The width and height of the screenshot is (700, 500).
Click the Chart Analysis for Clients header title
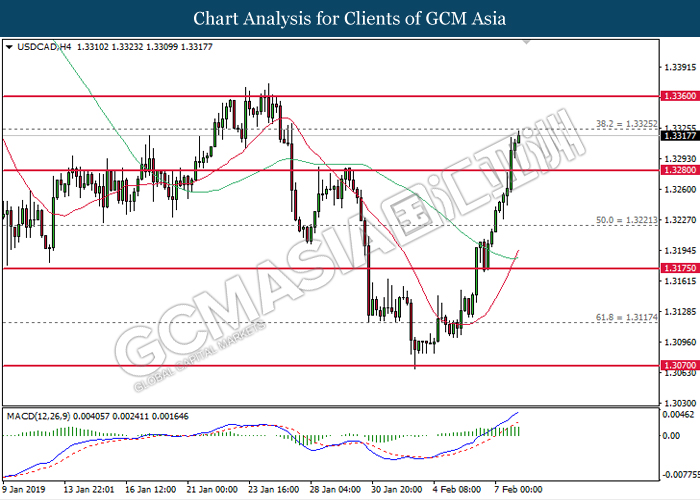pyautogui.click(x=350, y=18)
